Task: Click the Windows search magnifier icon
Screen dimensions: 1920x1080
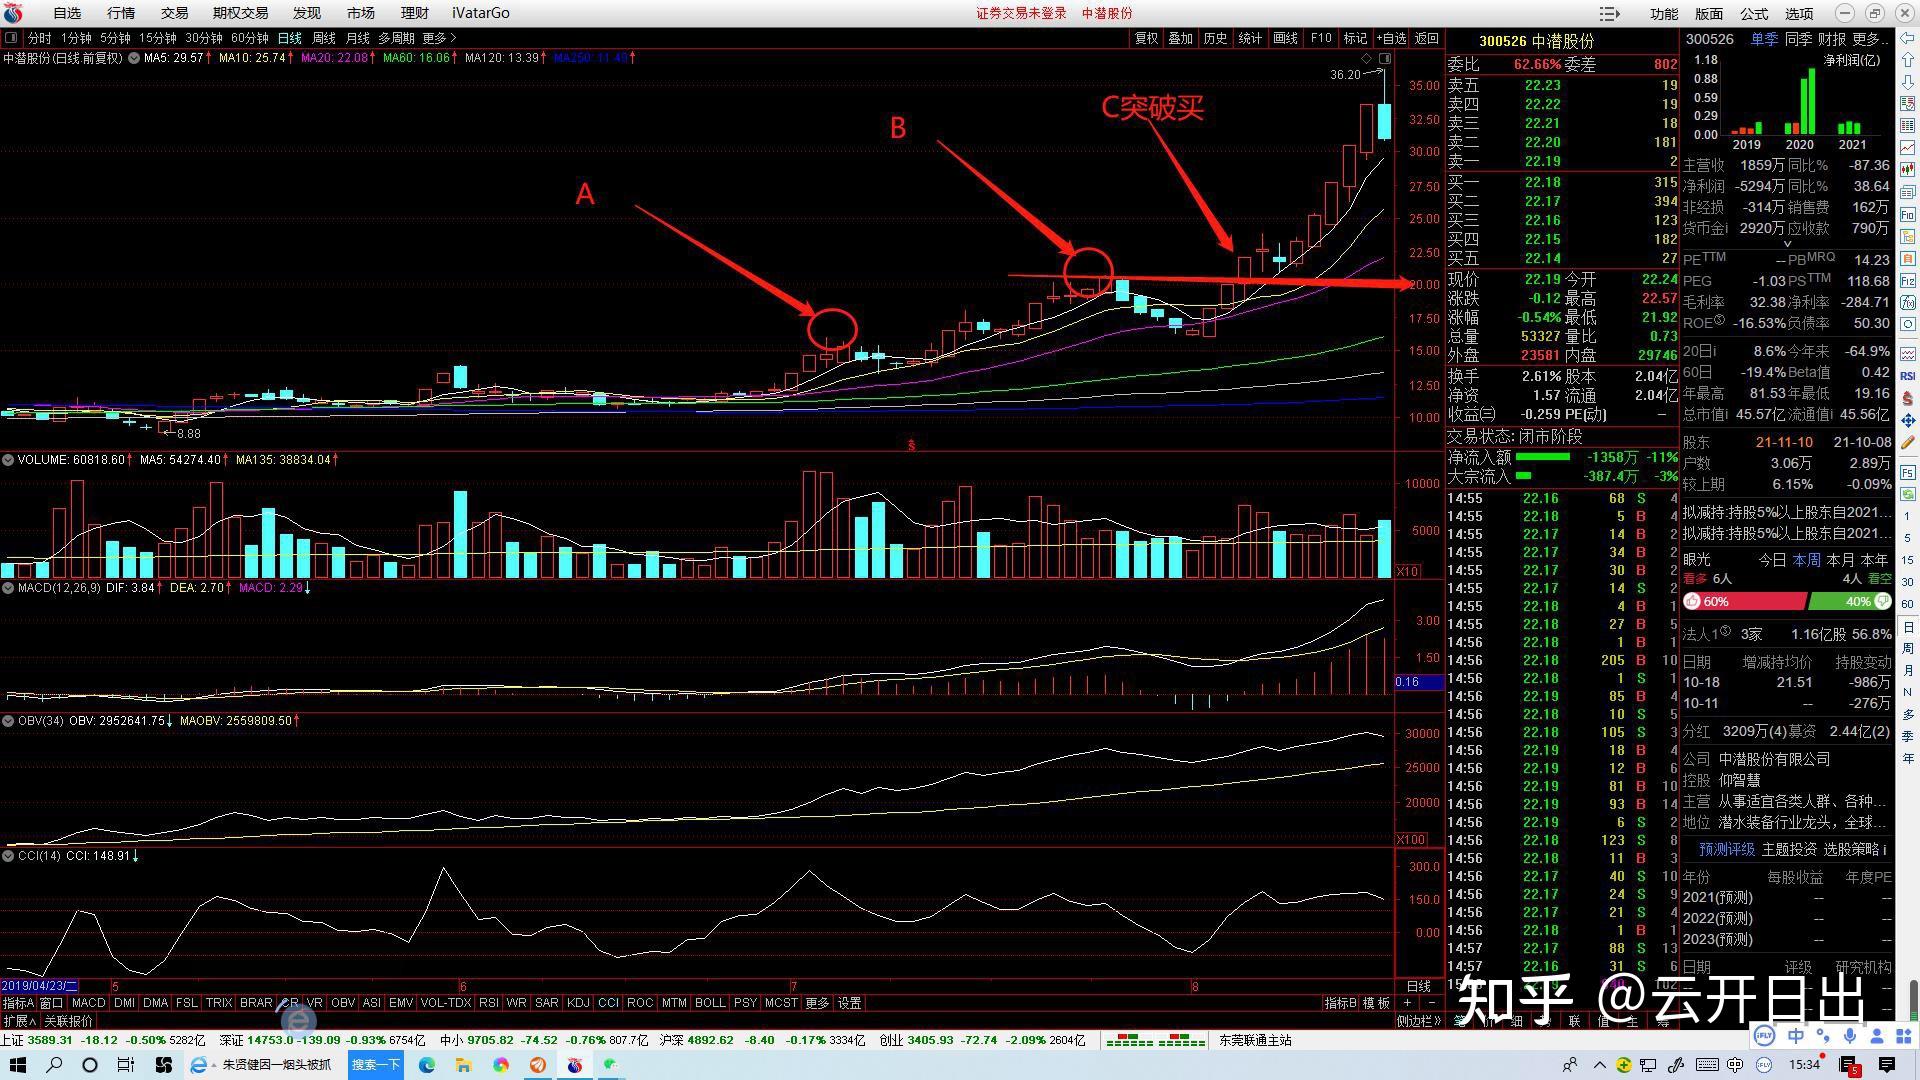Action: point(55,1065)
